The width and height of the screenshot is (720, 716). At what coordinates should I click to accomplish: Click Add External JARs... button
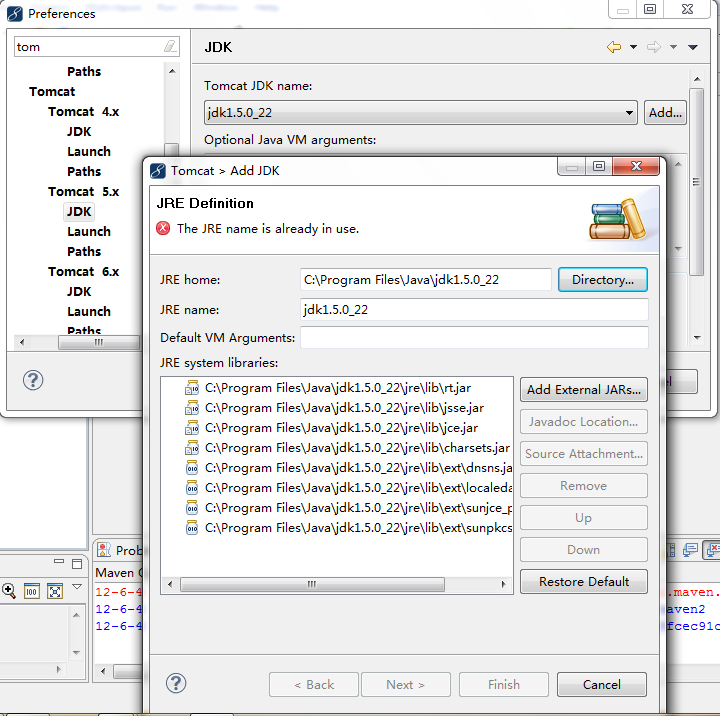pos(584,389)
